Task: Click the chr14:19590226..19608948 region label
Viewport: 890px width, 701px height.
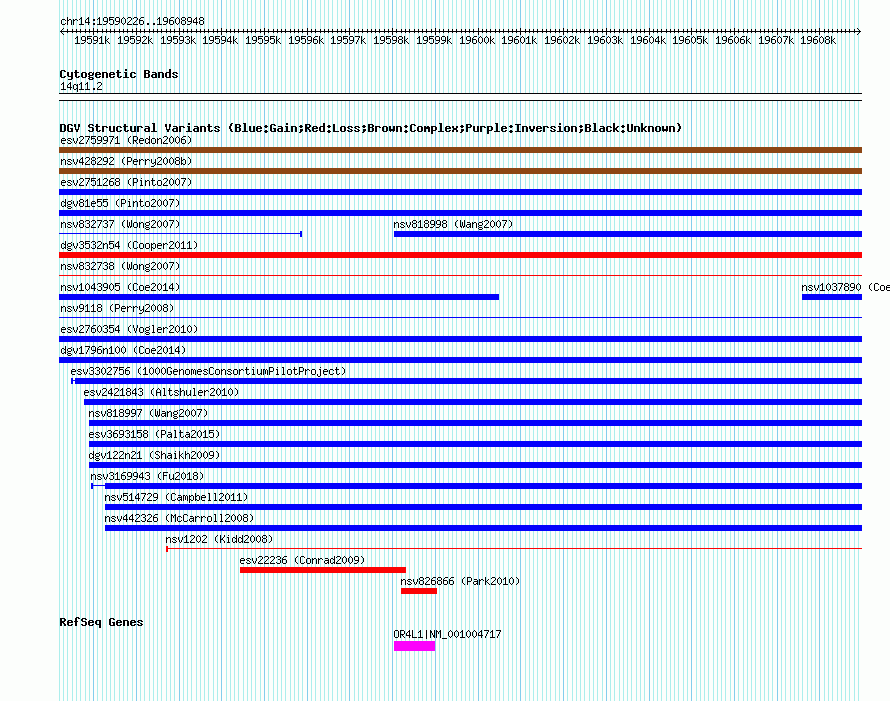Action: point(132,21)
